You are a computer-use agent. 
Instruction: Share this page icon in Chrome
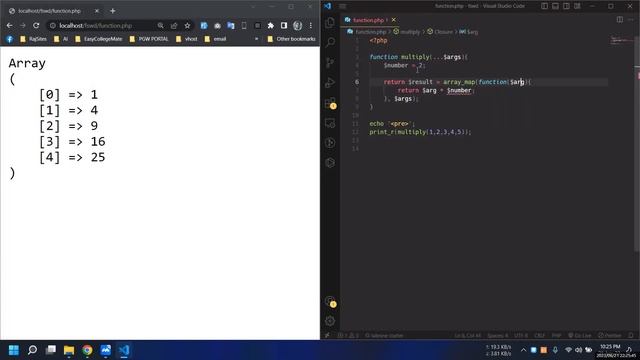click(x=174, y=25)
